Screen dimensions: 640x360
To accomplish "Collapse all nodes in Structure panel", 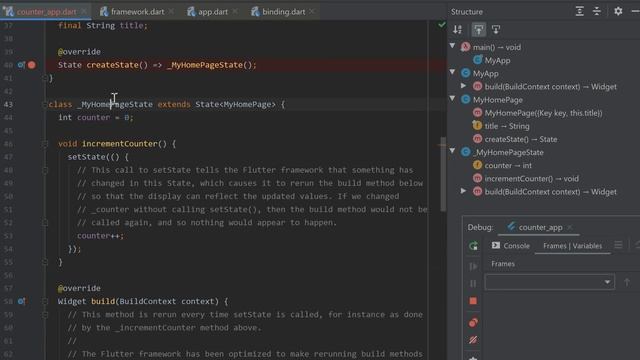I will click(x=597, y=11).
